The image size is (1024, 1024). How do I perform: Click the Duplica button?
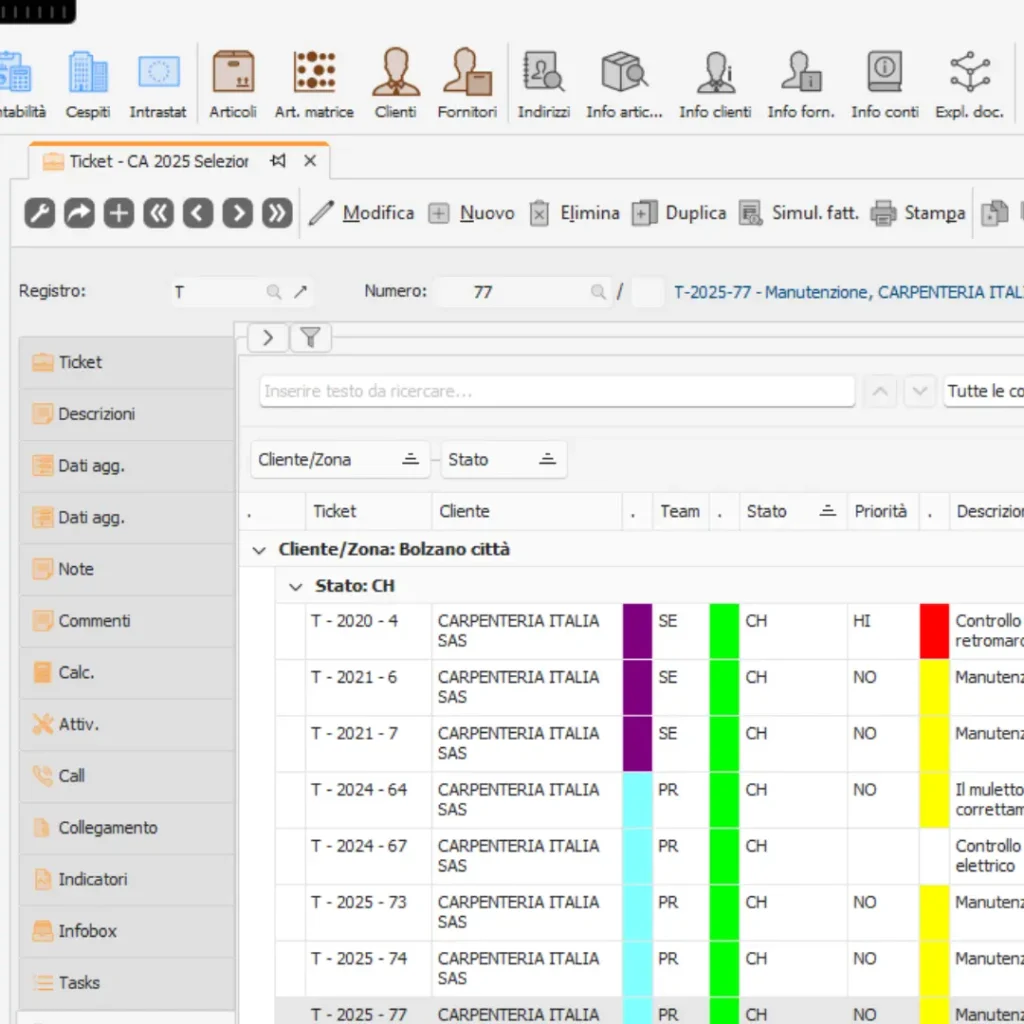tap(679, 214)
